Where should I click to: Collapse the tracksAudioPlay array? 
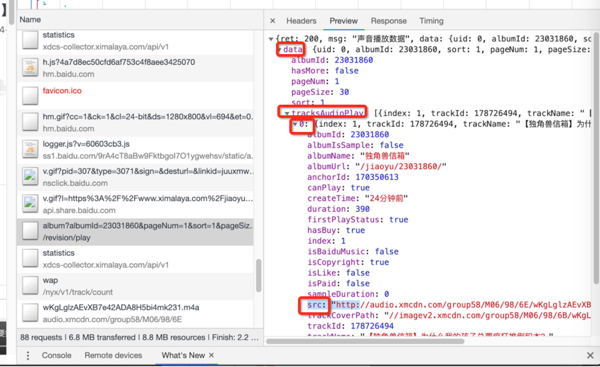(x=287, y=113)
